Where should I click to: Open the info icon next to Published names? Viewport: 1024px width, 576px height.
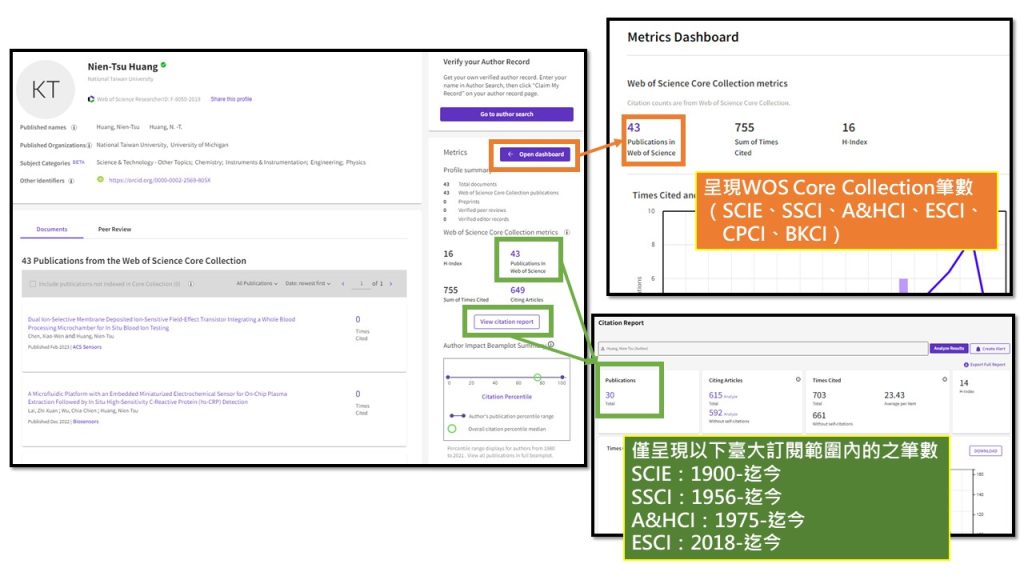click(x=74, y=127)
